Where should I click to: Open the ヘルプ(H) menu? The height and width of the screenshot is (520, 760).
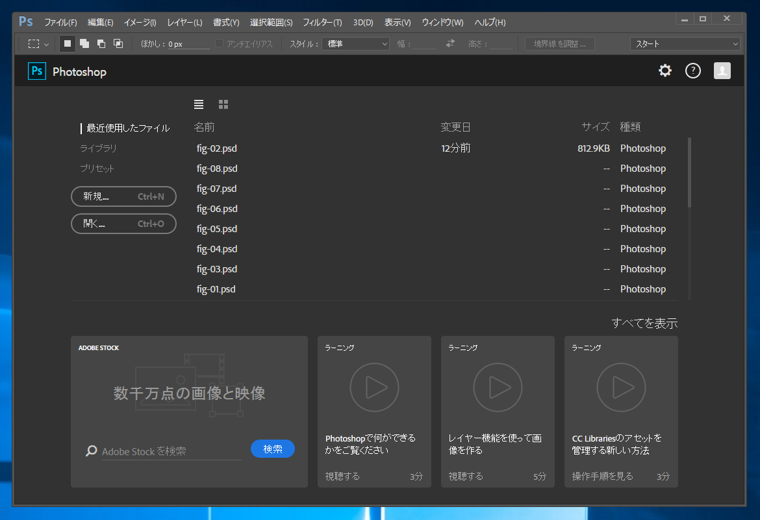[490, 22]
